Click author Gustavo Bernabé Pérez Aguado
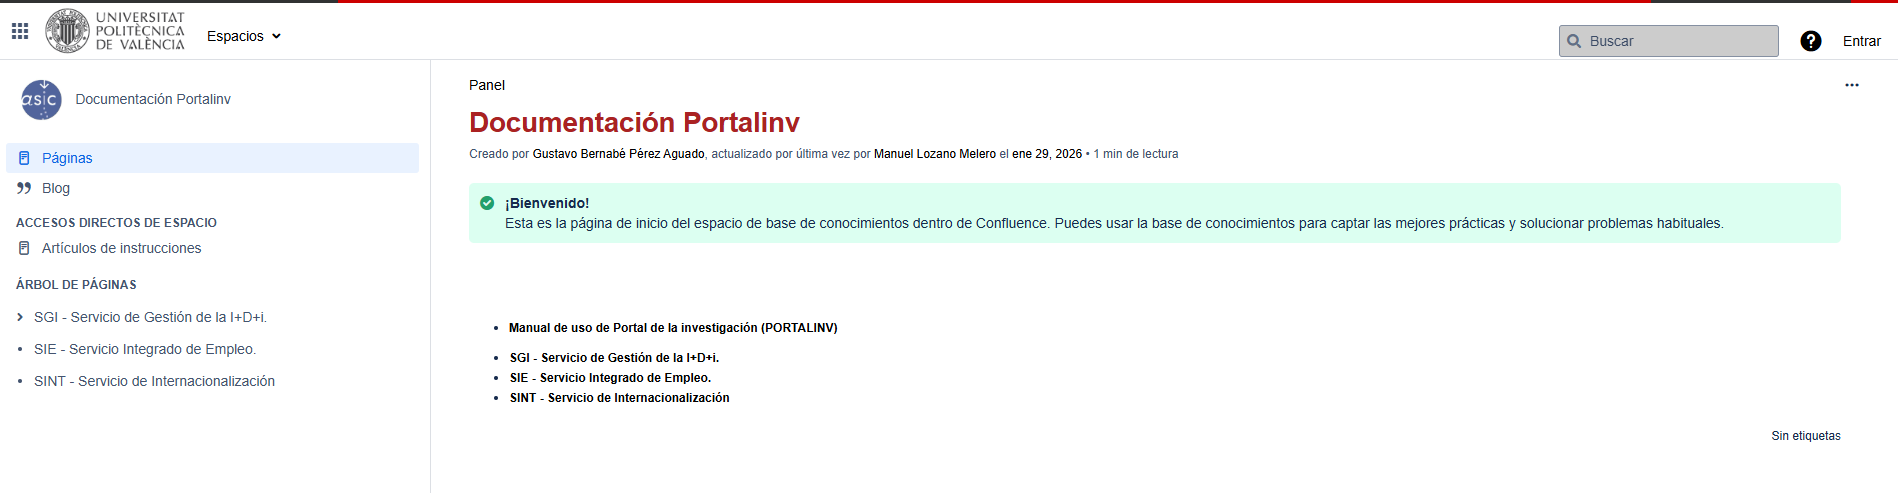The height and width of the screenshot is (493, 1898). coord(618,154)
